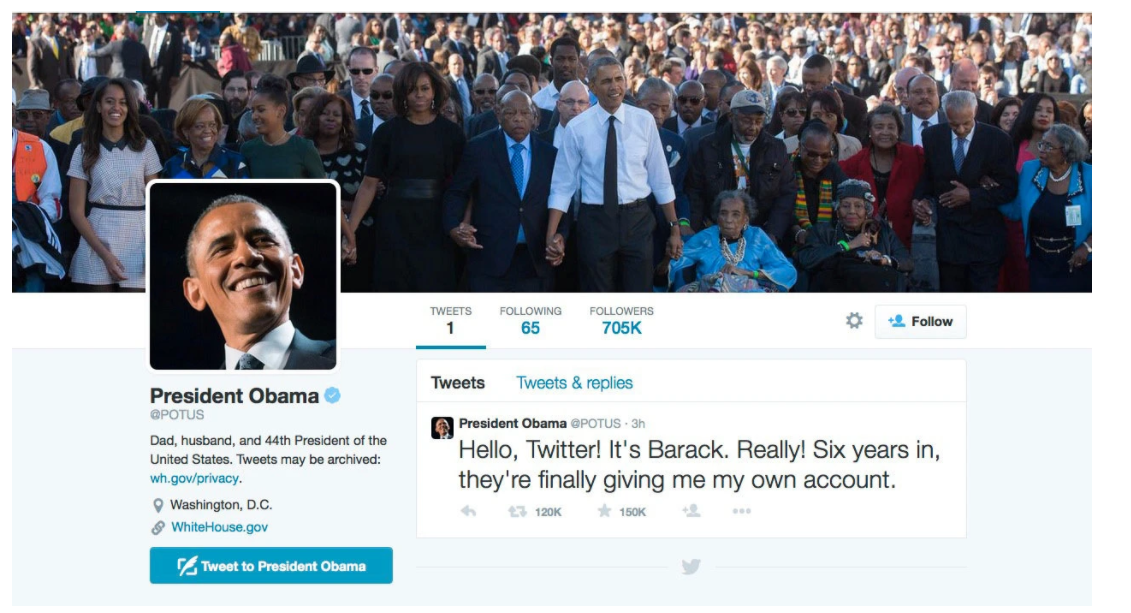Select the Tweets count tab
Screen dimensions: 1131x613
[x=451, y=322]
